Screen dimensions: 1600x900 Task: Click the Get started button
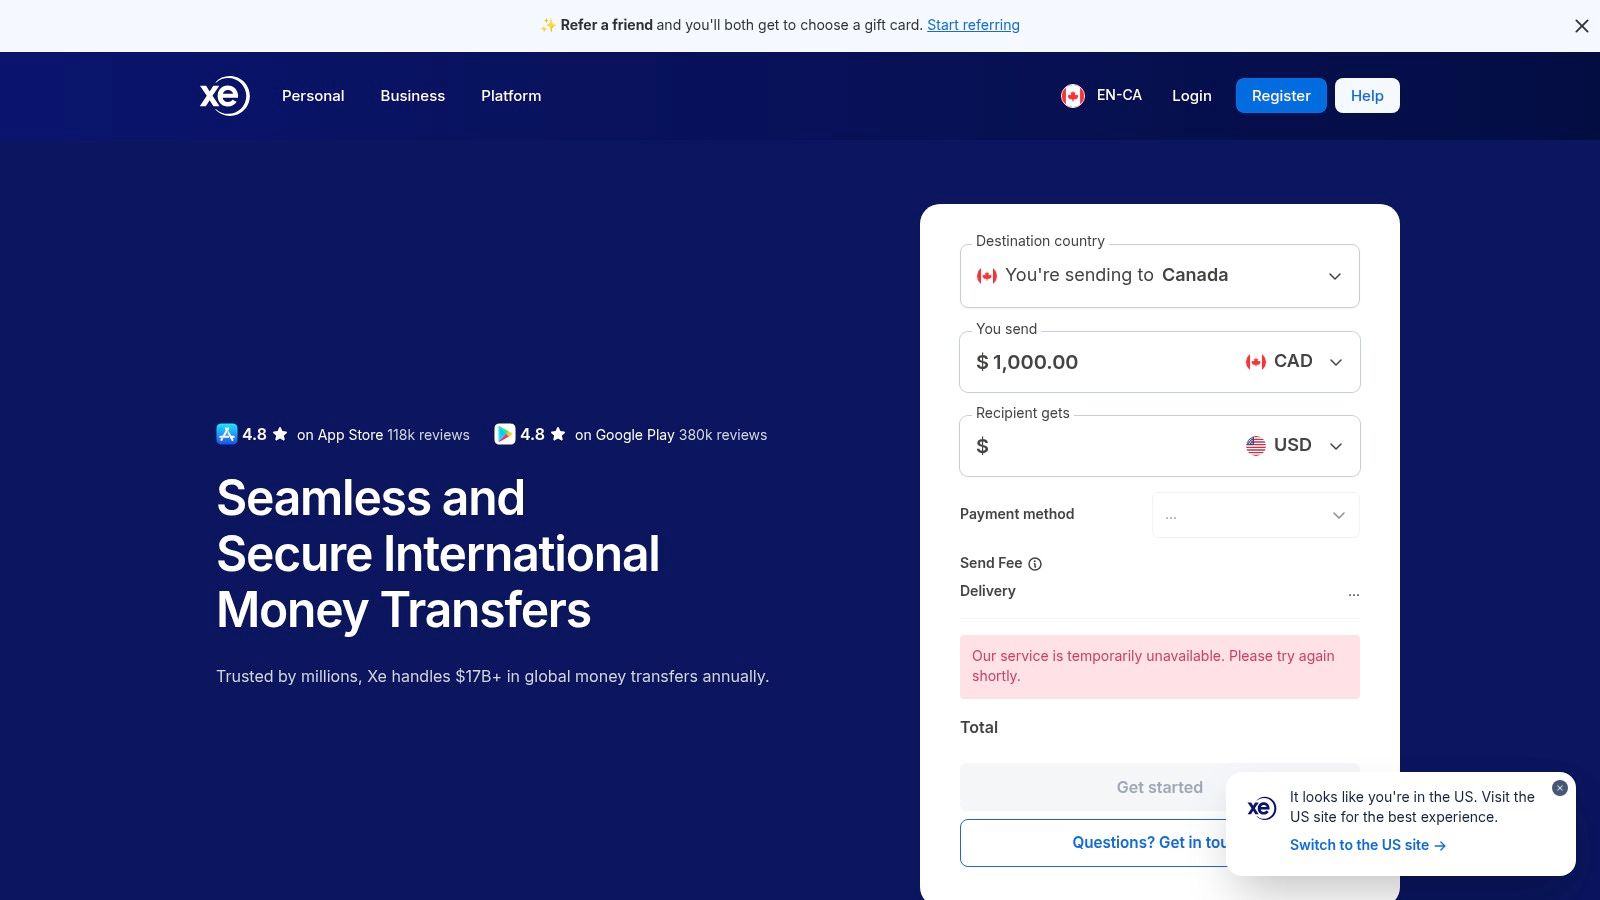tap(1160, 787)
